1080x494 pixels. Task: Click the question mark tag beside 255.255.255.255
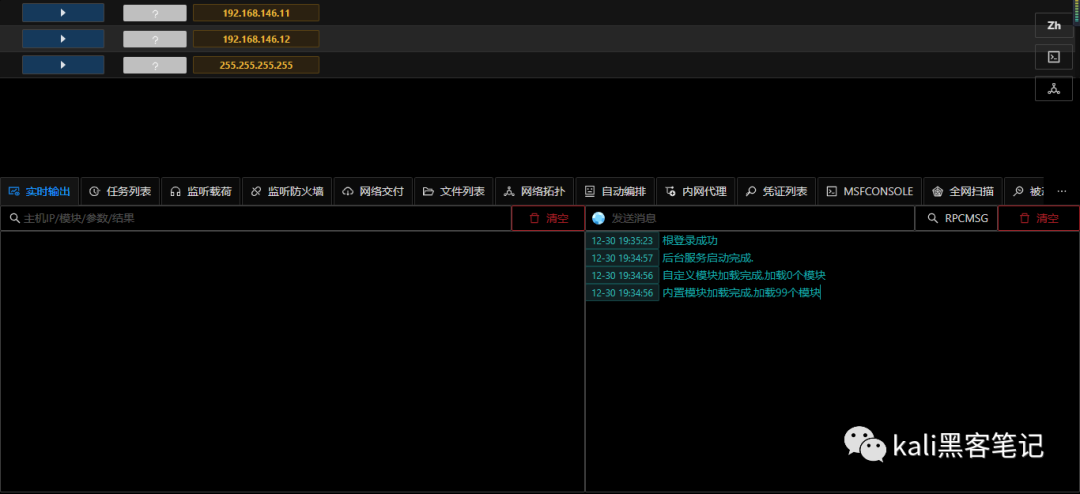(x=155, y=65)
